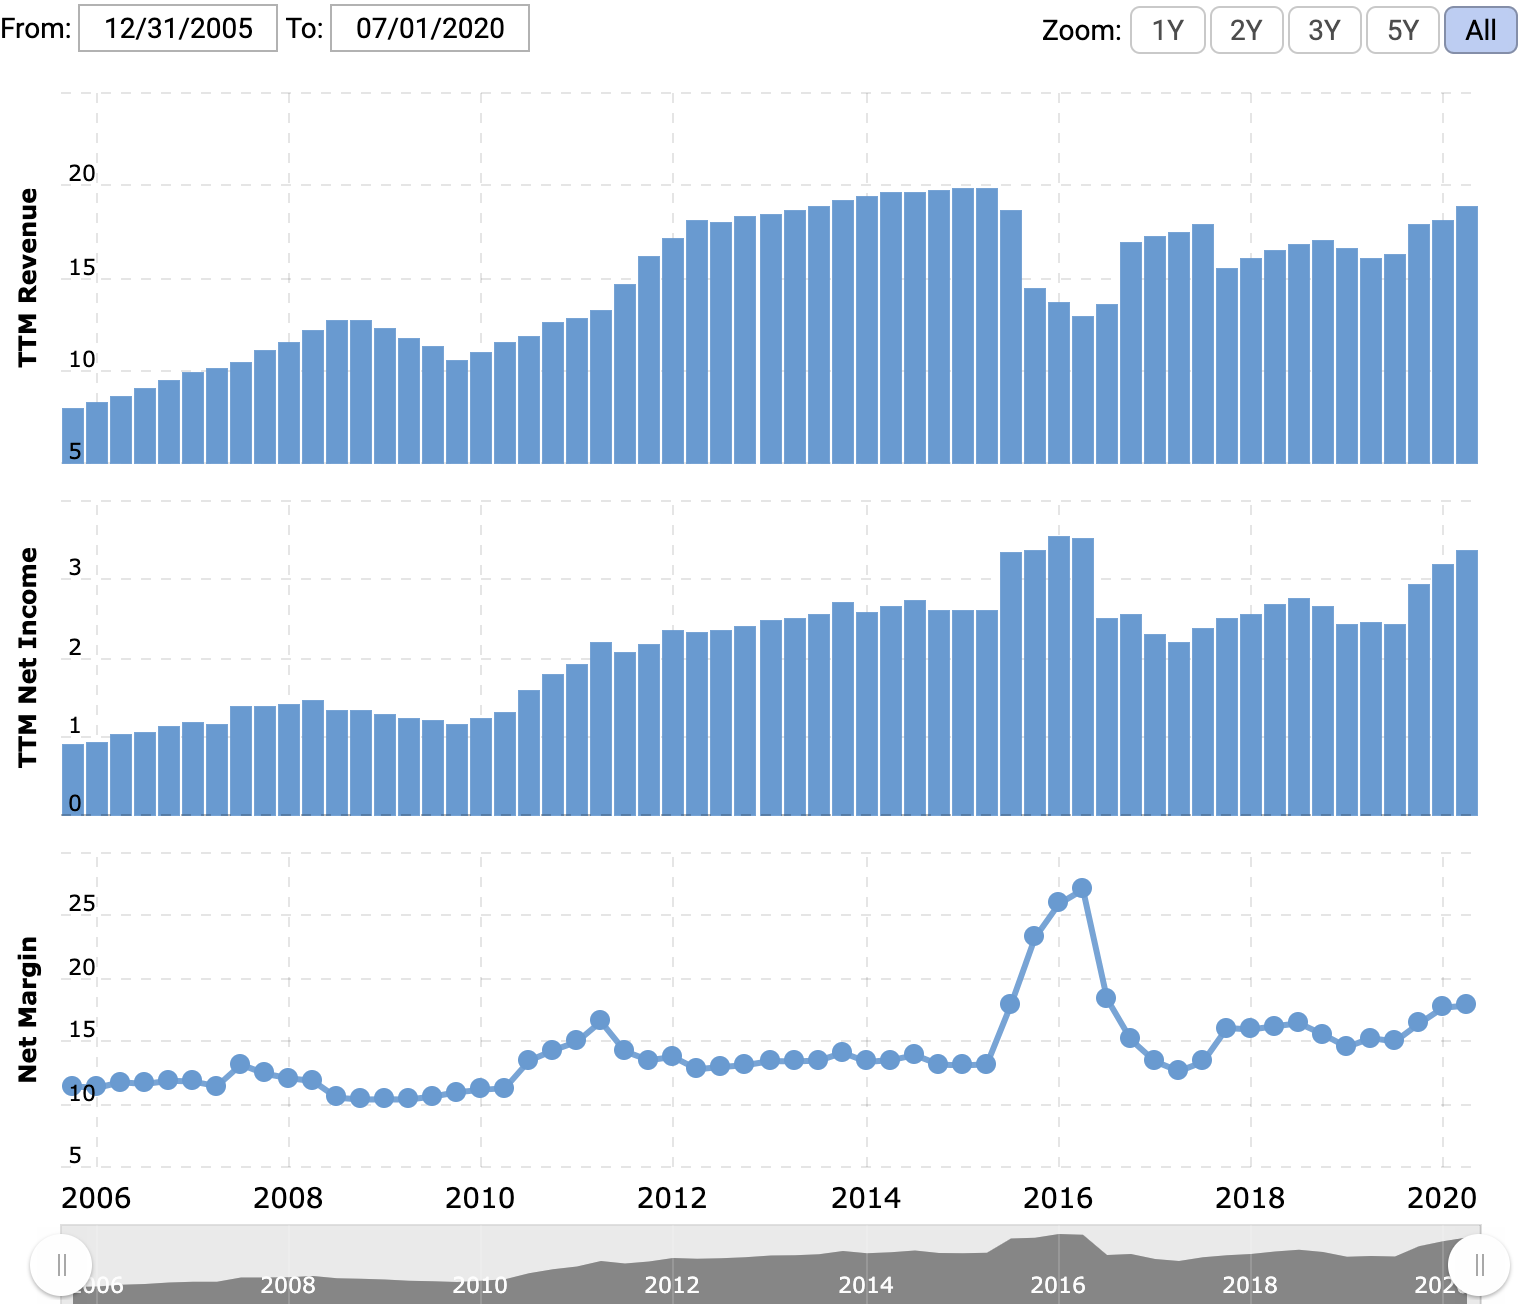Click the 2010 x-axis label

tap(480, 1198)
